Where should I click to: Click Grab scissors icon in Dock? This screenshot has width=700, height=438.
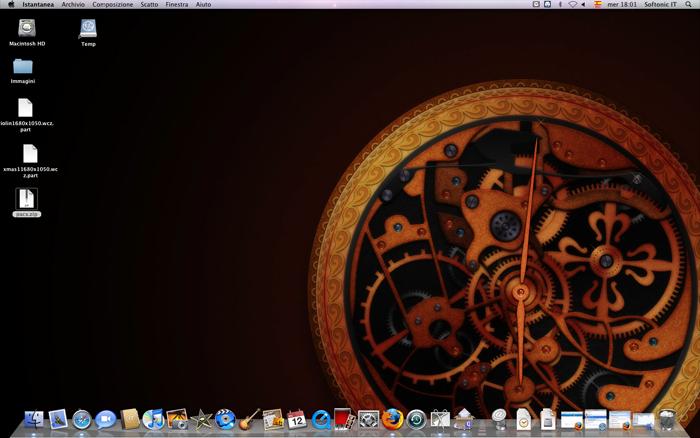(x=440, y=420)
